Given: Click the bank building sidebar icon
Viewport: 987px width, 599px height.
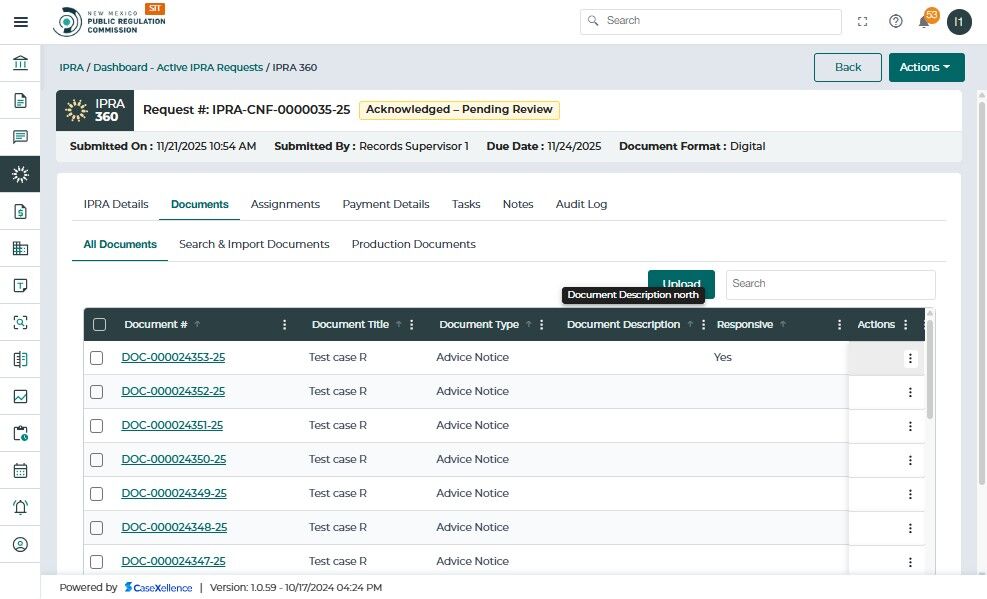Looking at the screenshot, I should pyautogui.click(x=20, y=64).
